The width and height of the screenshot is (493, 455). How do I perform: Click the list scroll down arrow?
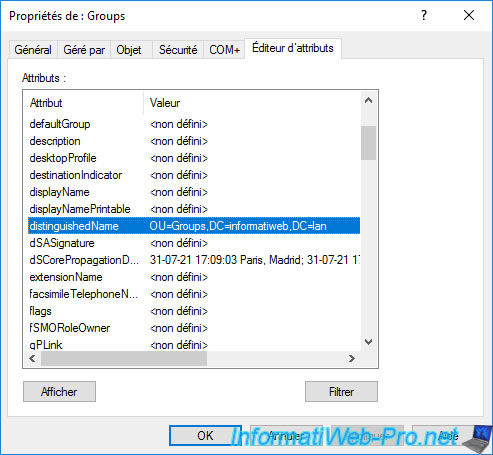[368, 342]
